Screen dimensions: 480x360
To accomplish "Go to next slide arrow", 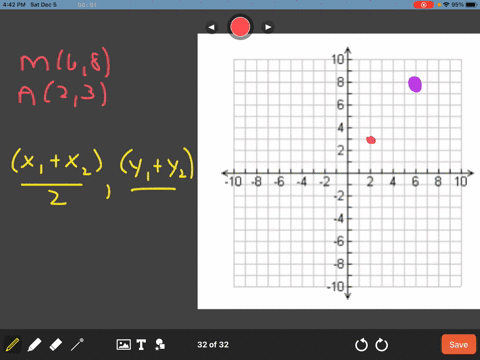I will pos(268,27).
